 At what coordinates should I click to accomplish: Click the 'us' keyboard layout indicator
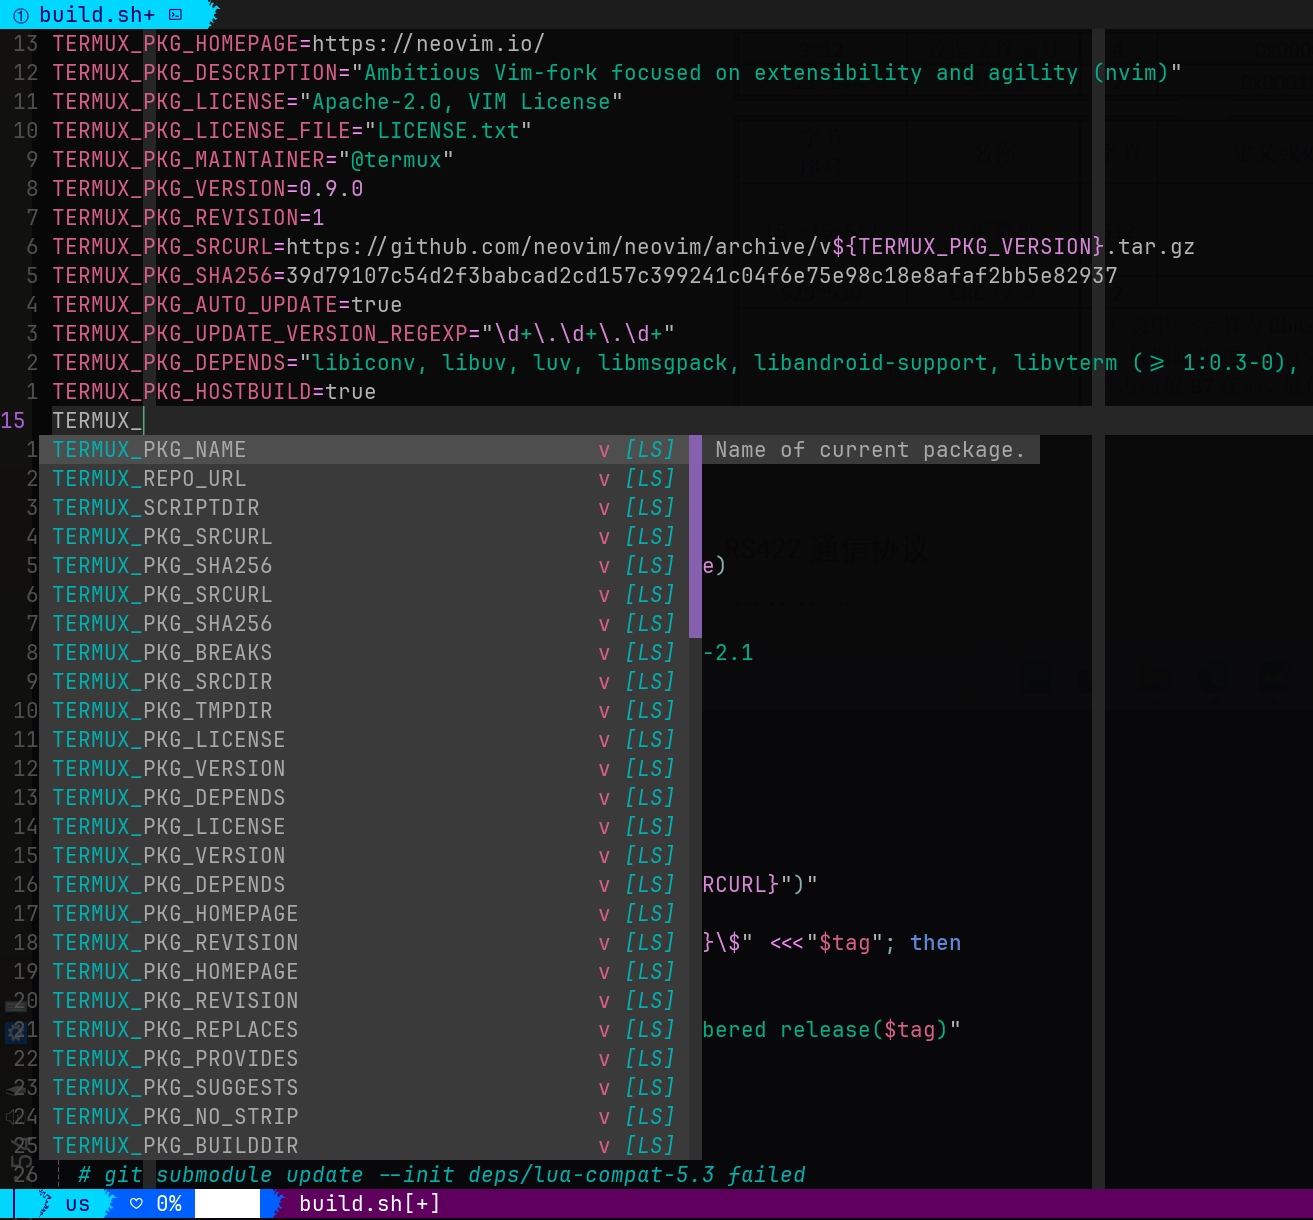77,1204
